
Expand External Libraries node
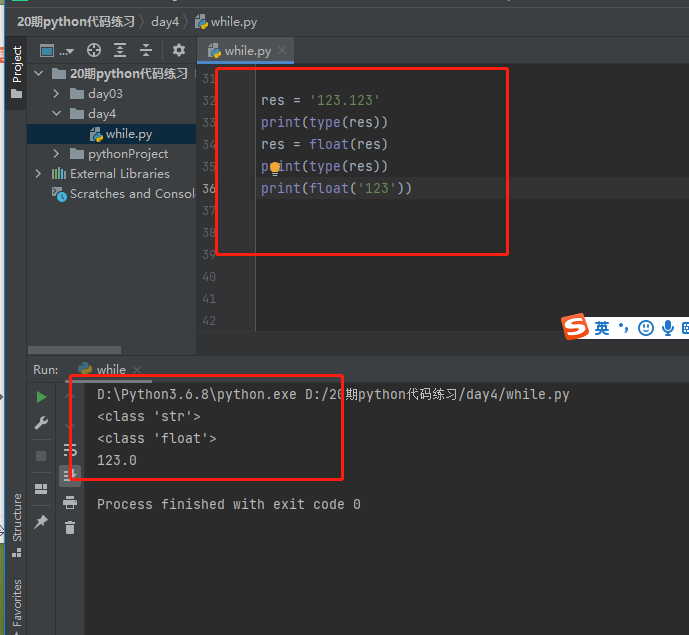(x=38, y=174)
